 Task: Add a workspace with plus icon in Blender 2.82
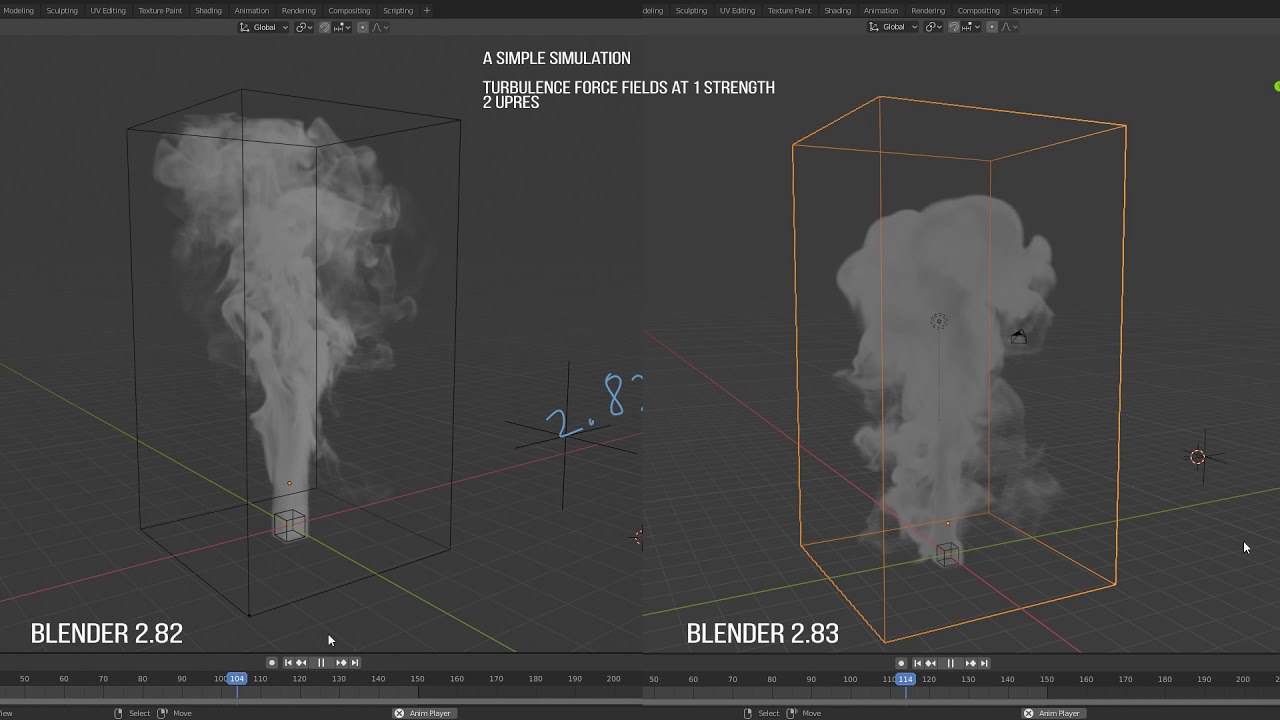click(427, 10)
